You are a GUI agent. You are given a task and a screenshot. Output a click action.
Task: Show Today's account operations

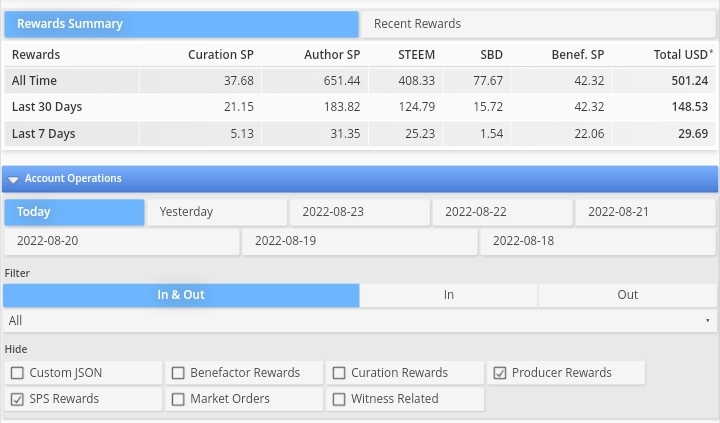click(75, 212)
